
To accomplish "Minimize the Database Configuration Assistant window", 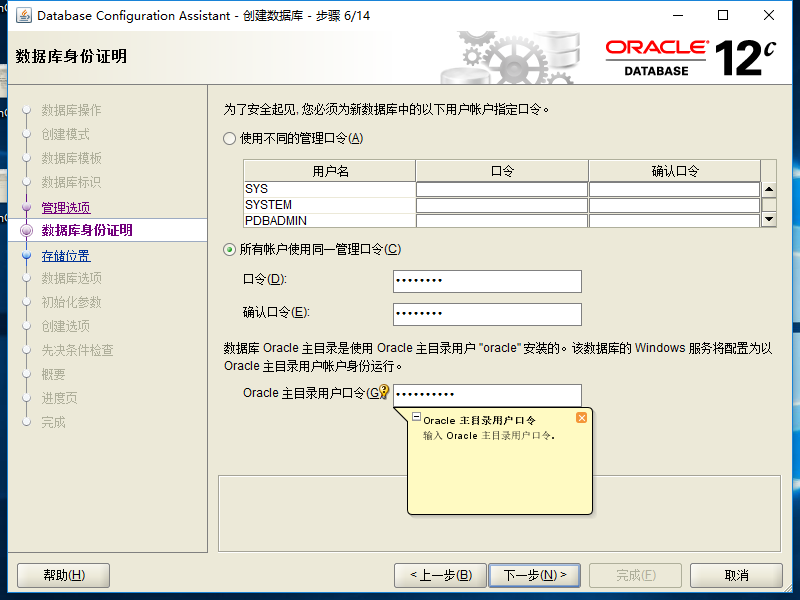I will click(678, 15).
